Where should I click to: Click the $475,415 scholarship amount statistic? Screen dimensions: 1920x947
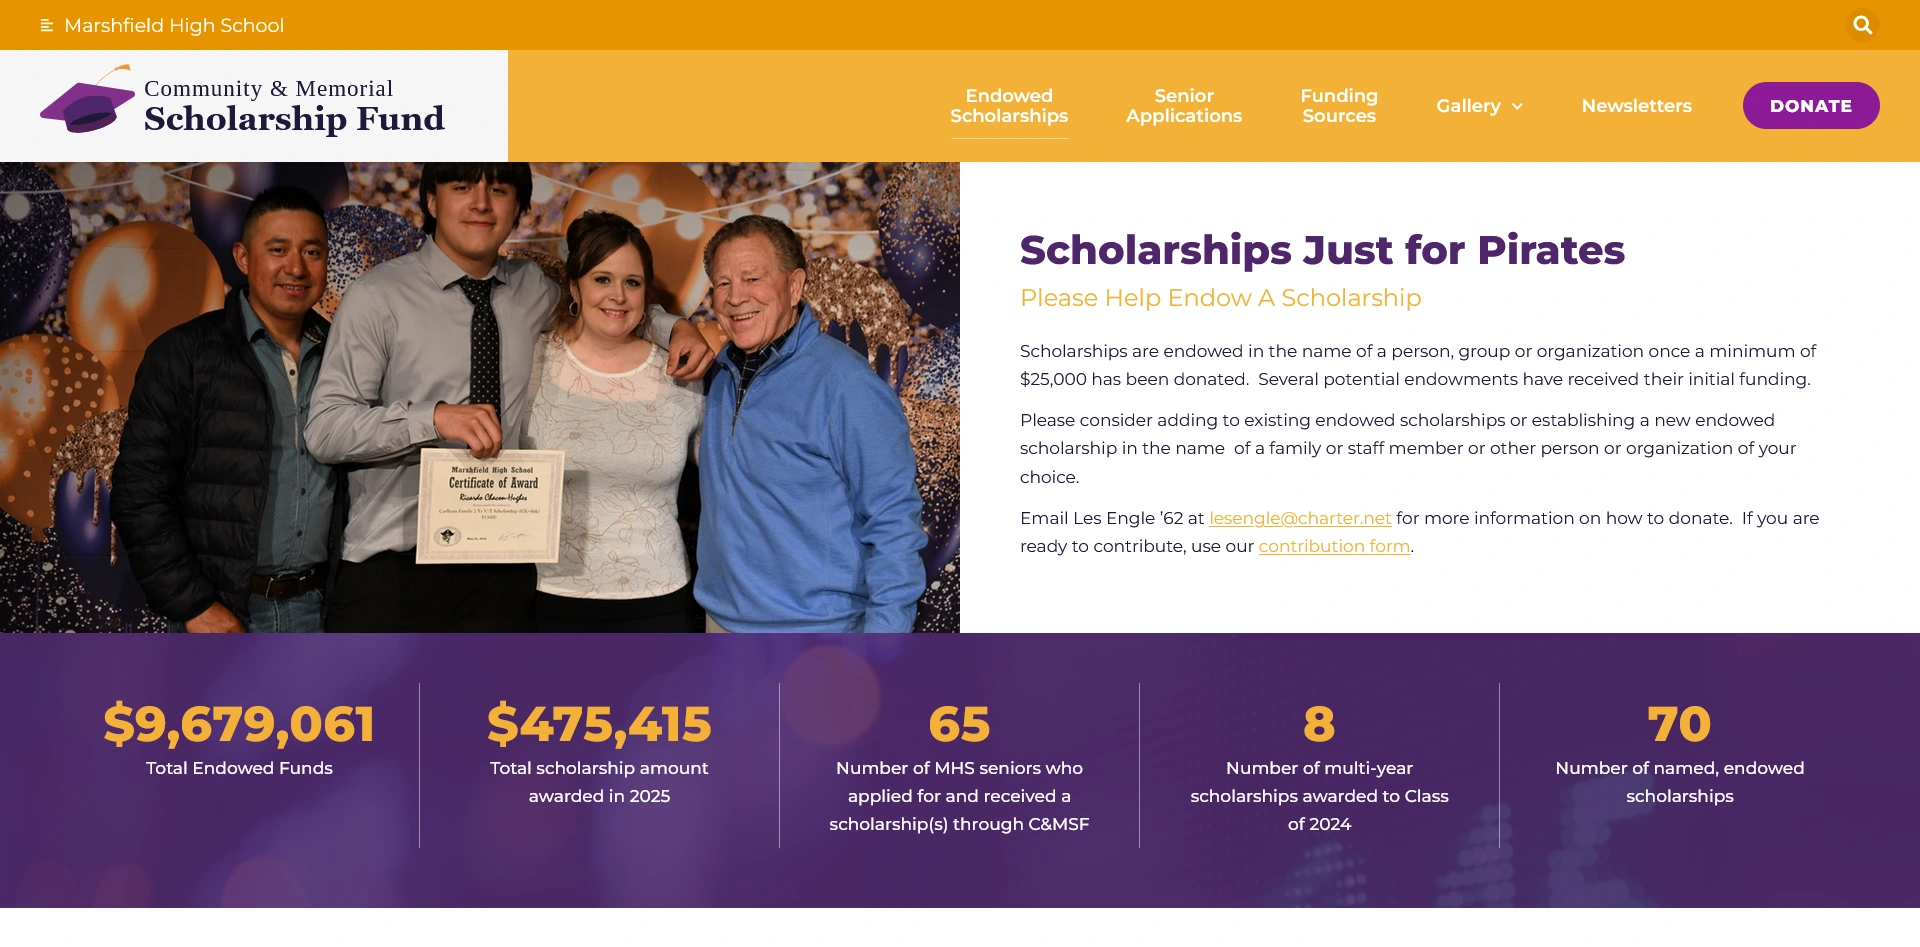[x=599, y=724]
